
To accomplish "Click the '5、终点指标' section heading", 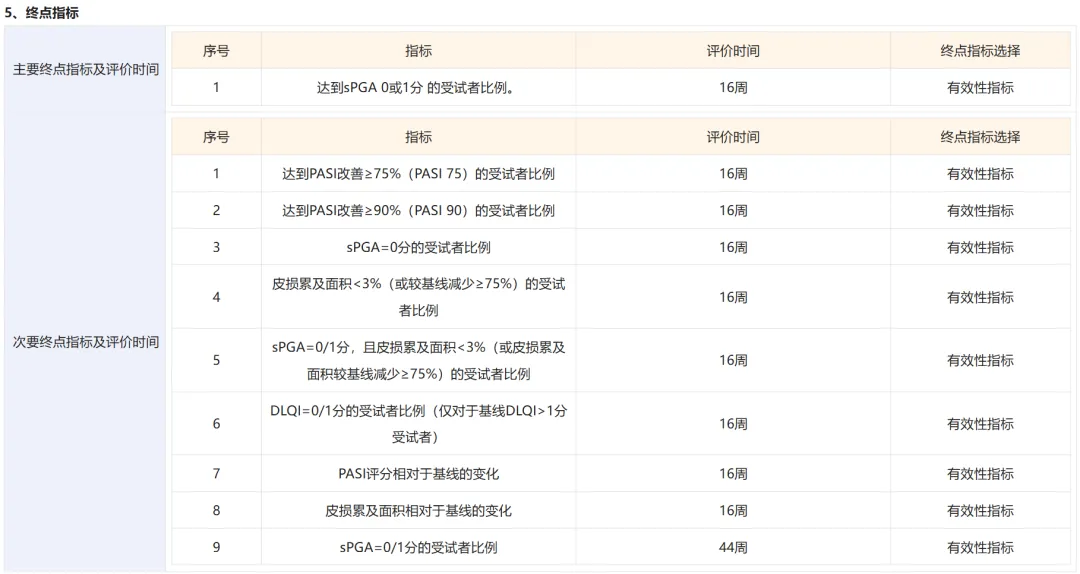I will pyautogui.click(x=42, y=13).
